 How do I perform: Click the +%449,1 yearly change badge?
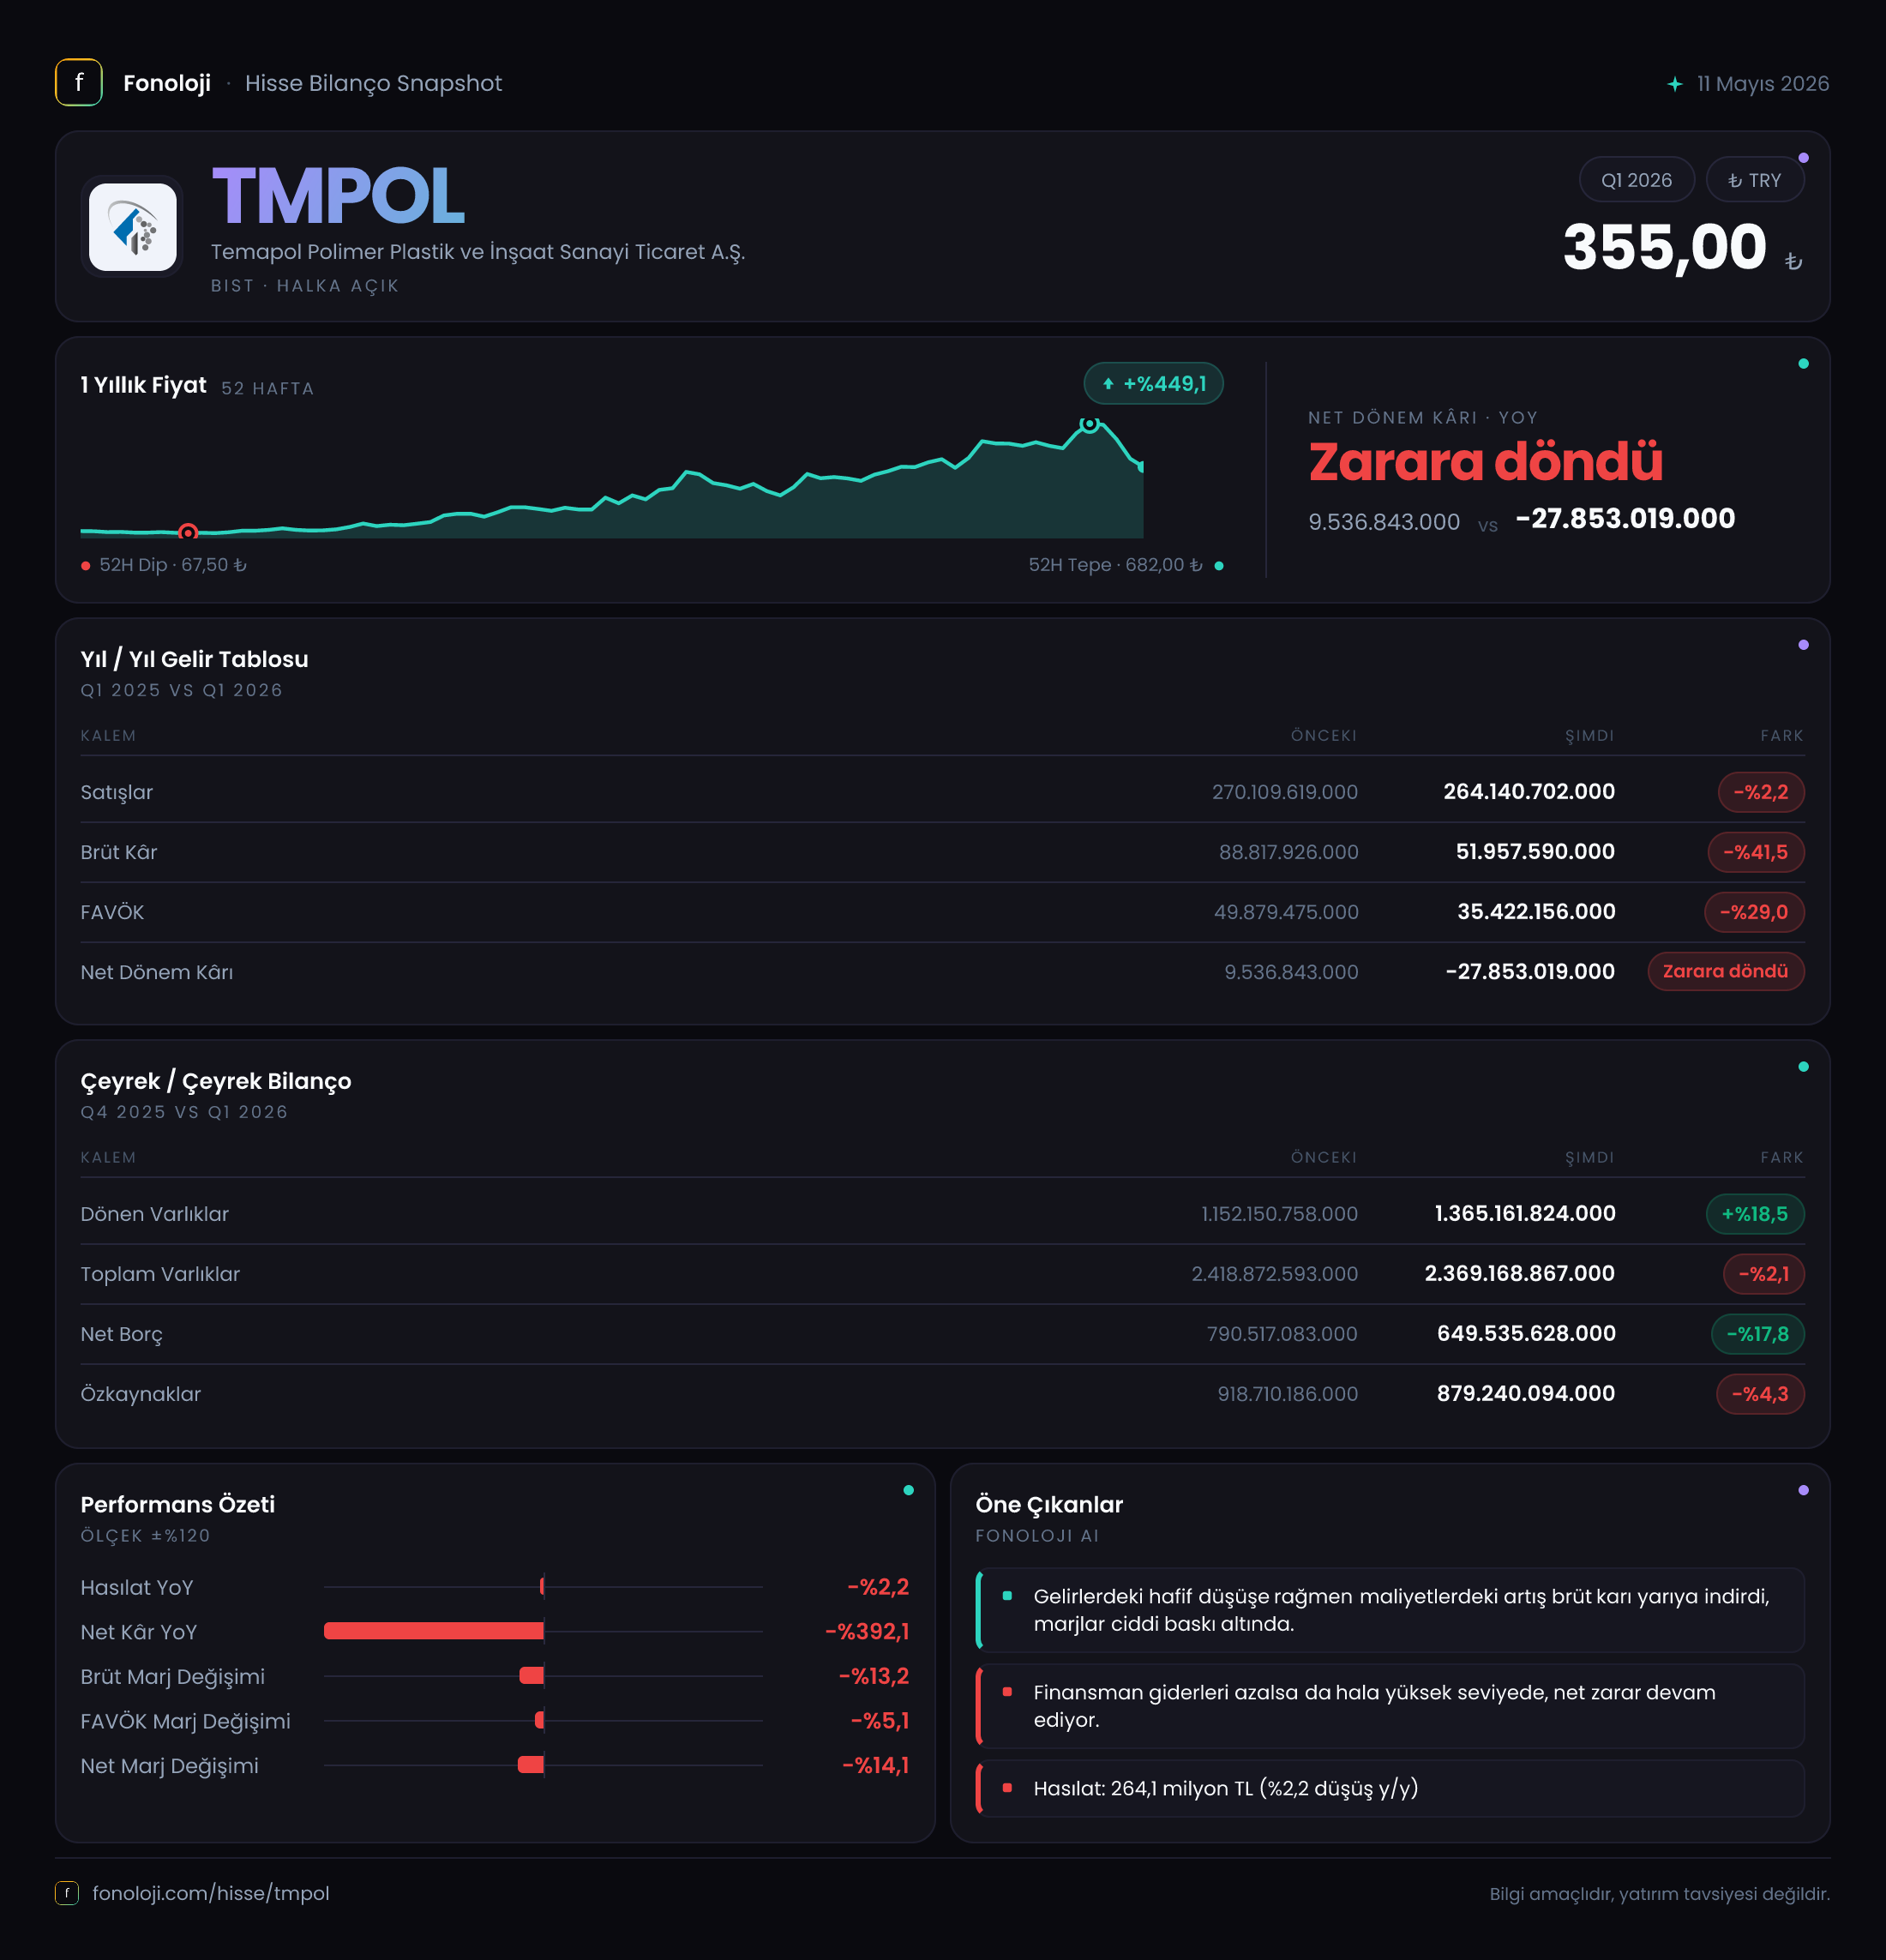click(x=1154, y=384)
